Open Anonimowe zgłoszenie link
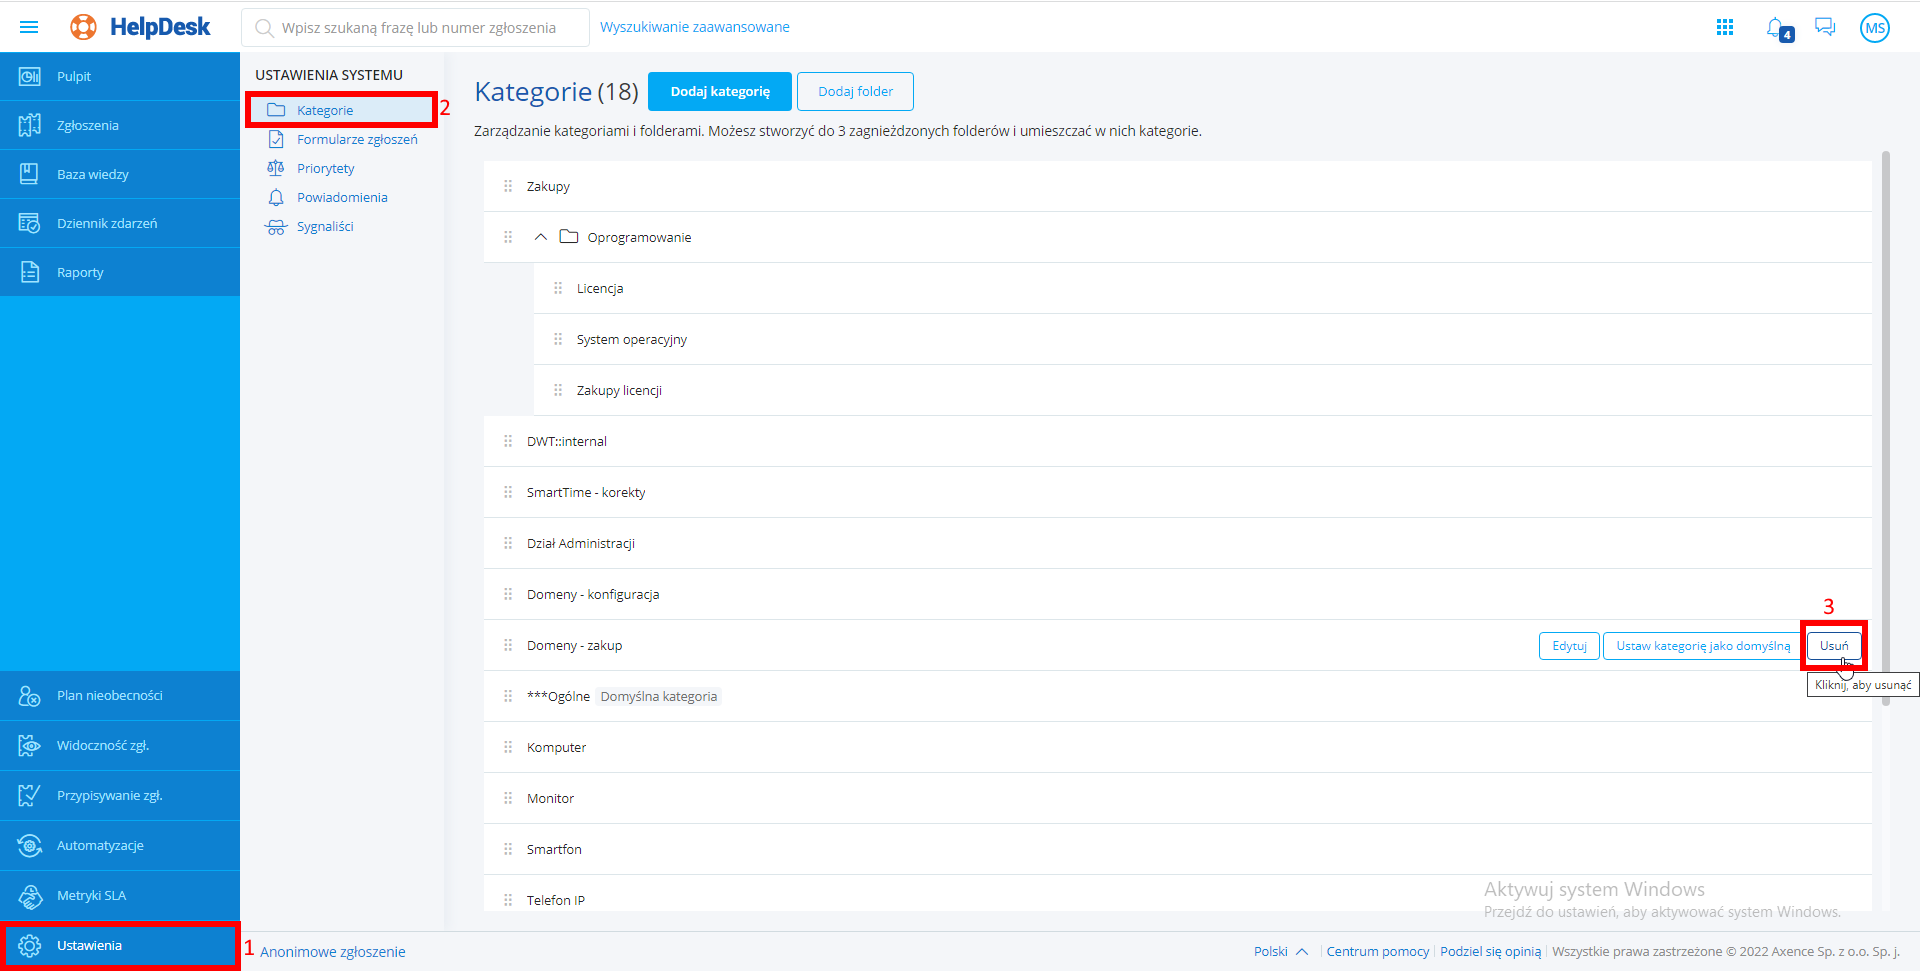1920x971 pixels. [x=333, y=952]
